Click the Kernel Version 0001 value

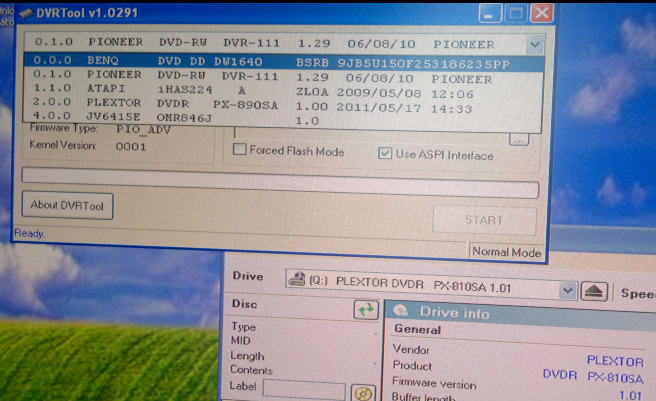point(131,147)
